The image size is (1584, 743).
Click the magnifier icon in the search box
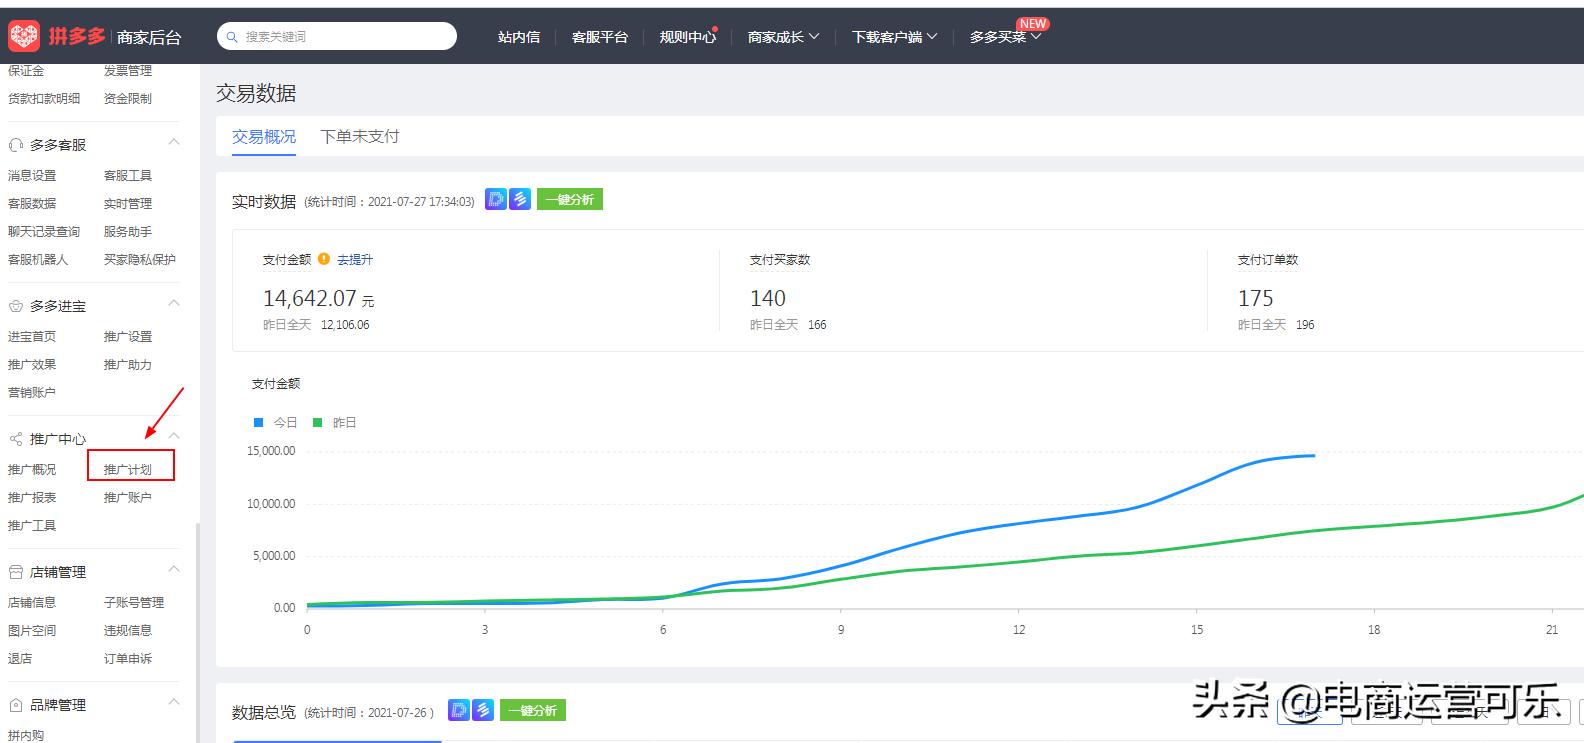click(x=233, y=37)
